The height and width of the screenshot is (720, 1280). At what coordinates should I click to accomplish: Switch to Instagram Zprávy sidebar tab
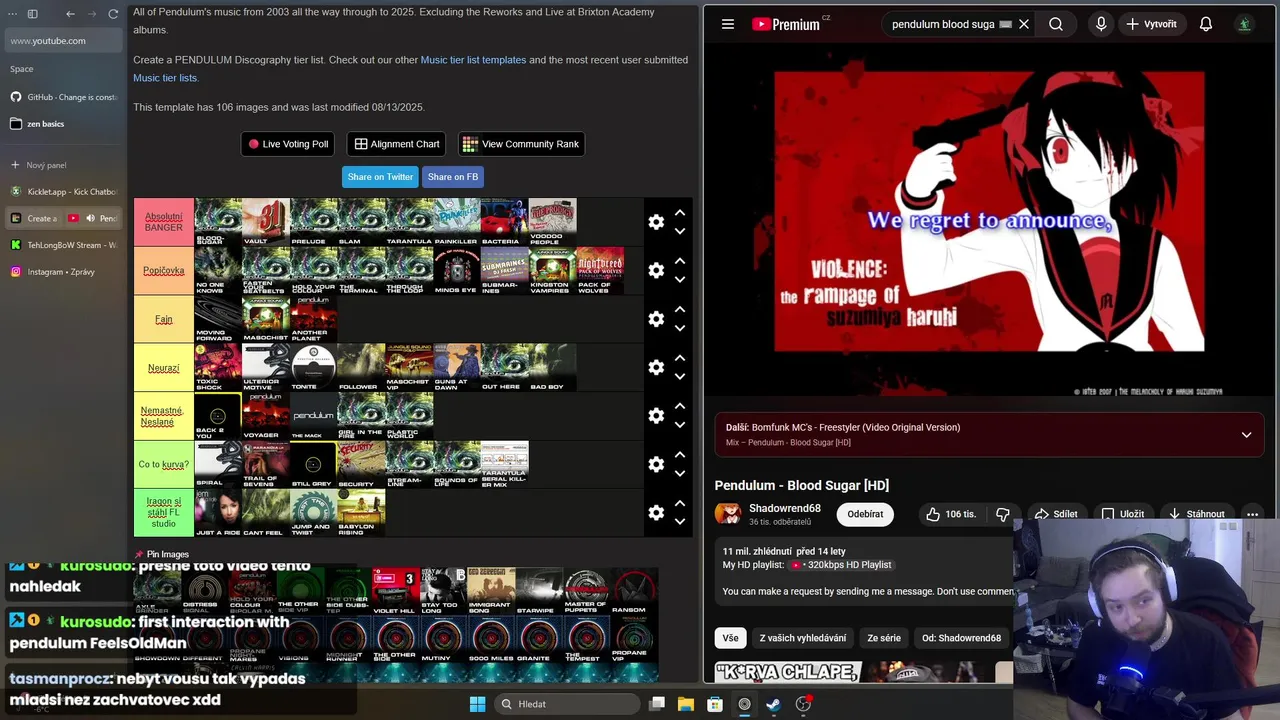64,272
